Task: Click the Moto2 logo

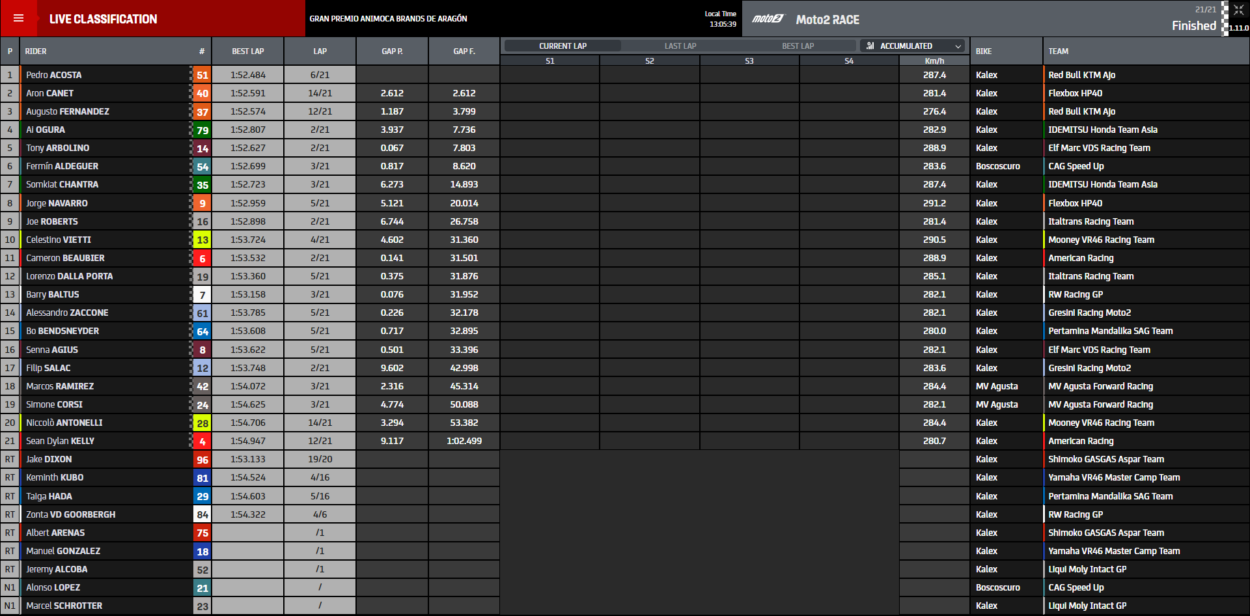Action: [768, 19]
